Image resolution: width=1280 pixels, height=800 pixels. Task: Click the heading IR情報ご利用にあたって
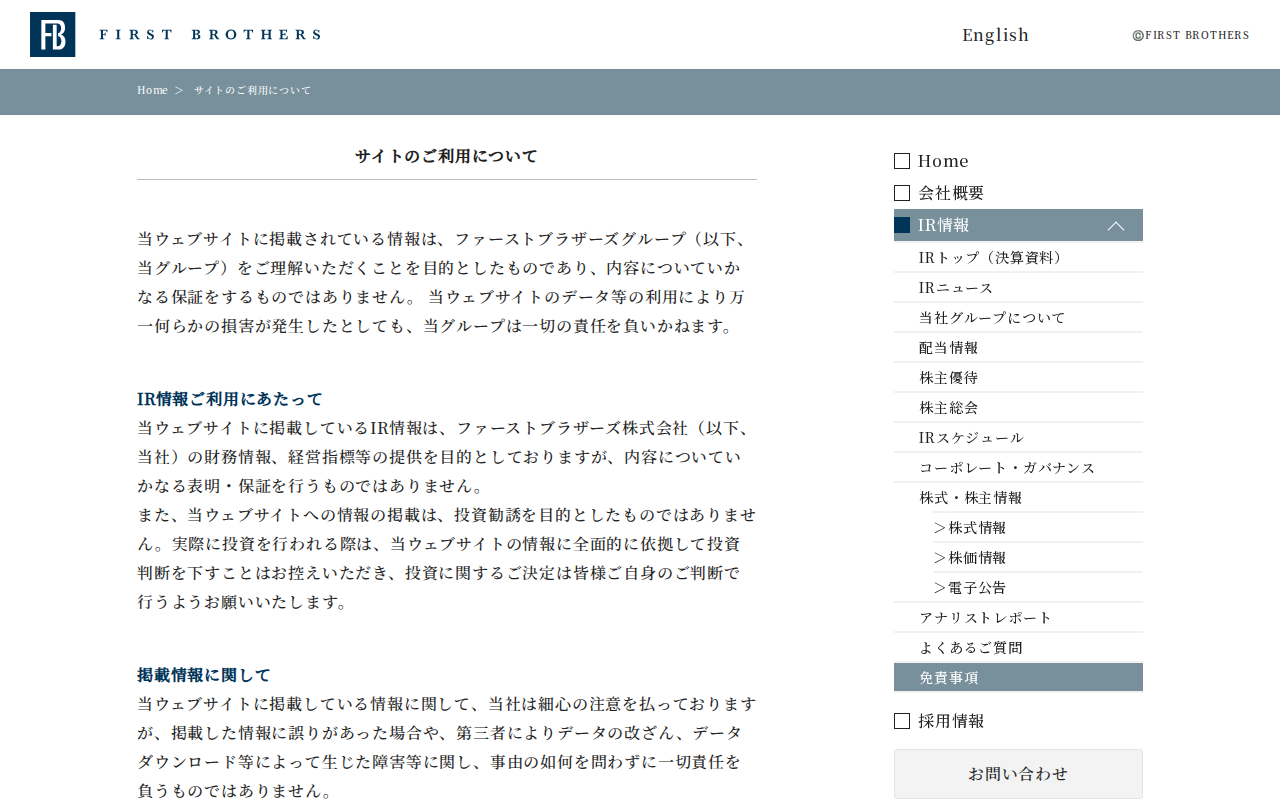pyautogui.click(x=230, y=399)
